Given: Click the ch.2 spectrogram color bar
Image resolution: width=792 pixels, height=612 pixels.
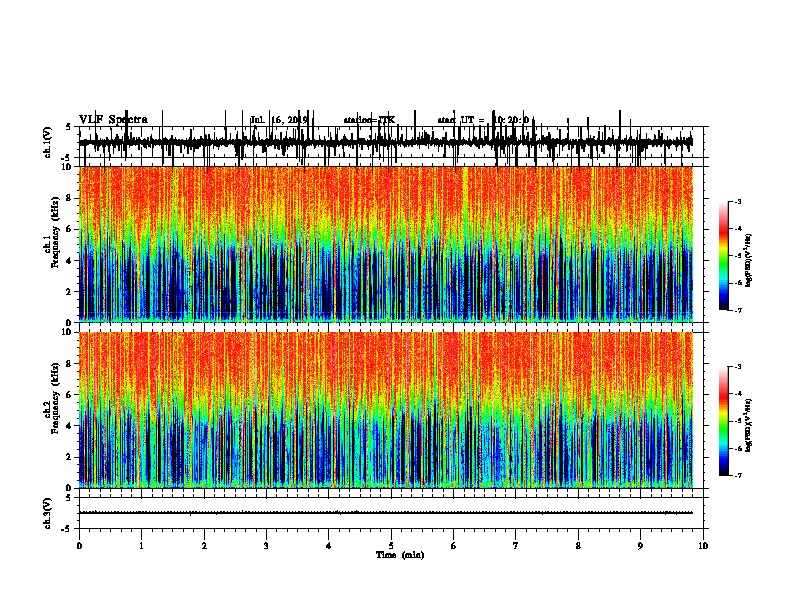Looking at the screenshot, I should pos(723,421).
